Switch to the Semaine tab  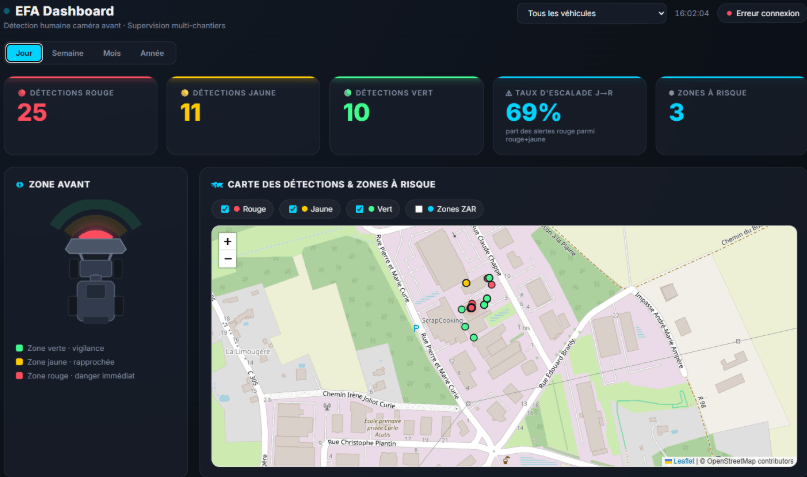point(67,53)
